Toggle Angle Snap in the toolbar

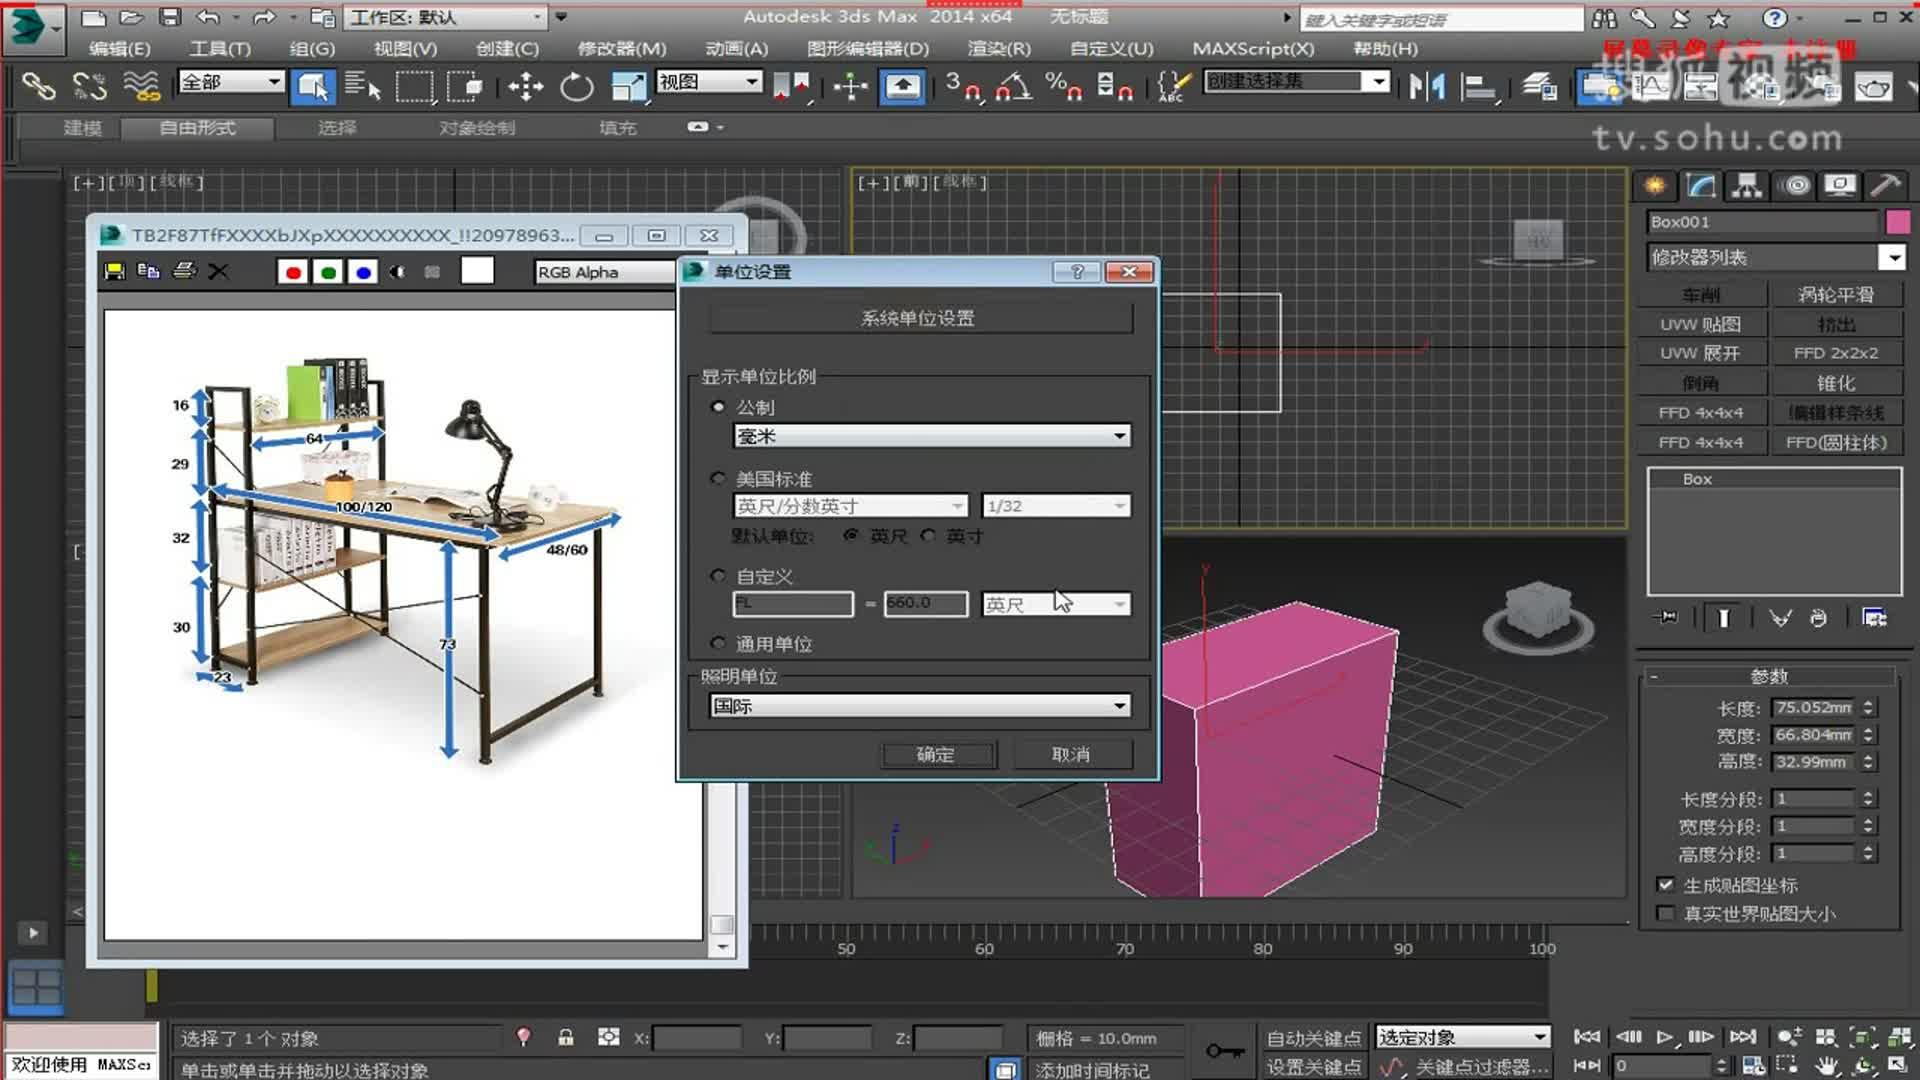coord(1013,87)
